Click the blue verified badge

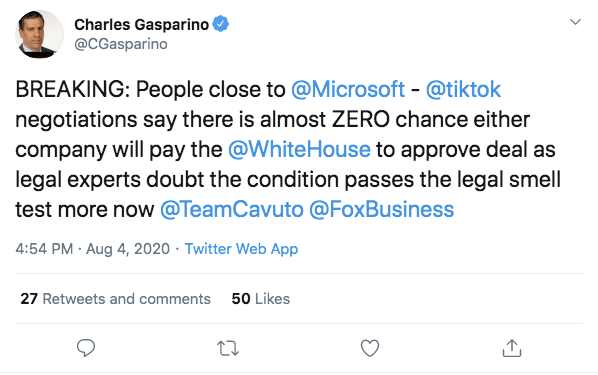[220, 24]
